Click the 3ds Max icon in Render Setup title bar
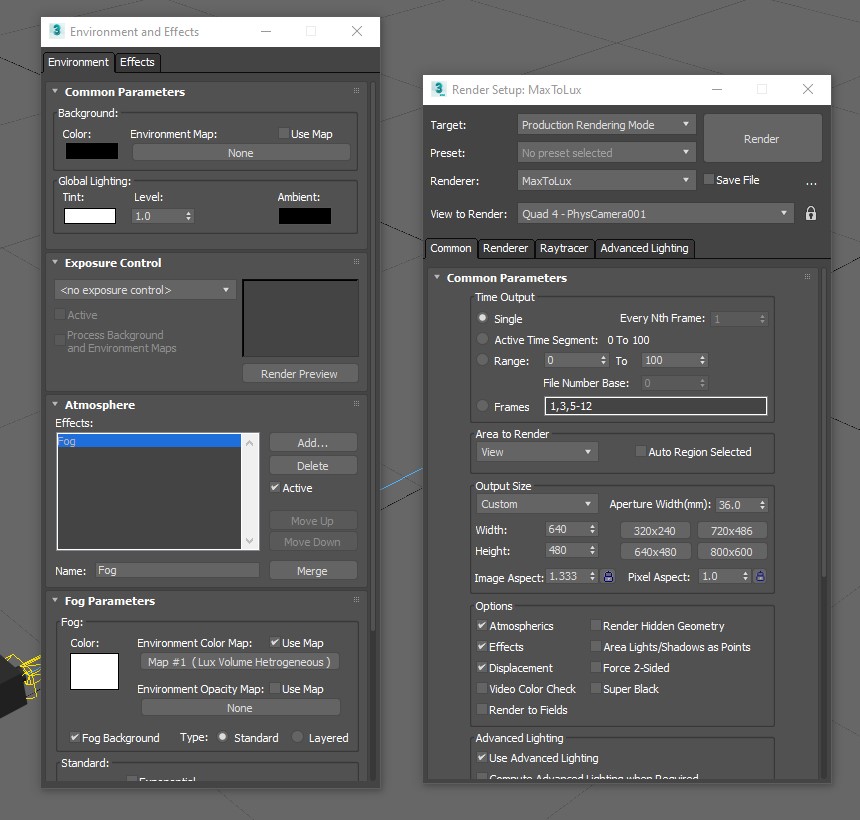The image size is (860, 820). tap(438, 89)
